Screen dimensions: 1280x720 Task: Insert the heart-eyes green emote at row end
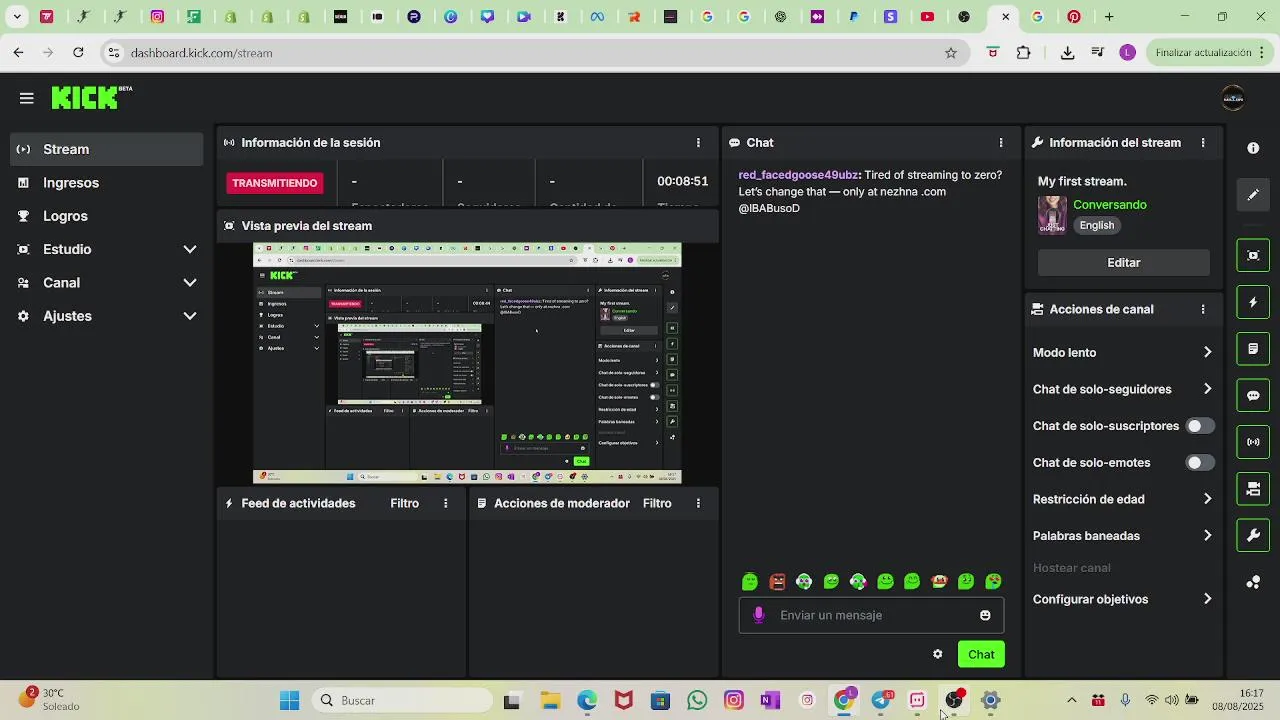point(993,581)
